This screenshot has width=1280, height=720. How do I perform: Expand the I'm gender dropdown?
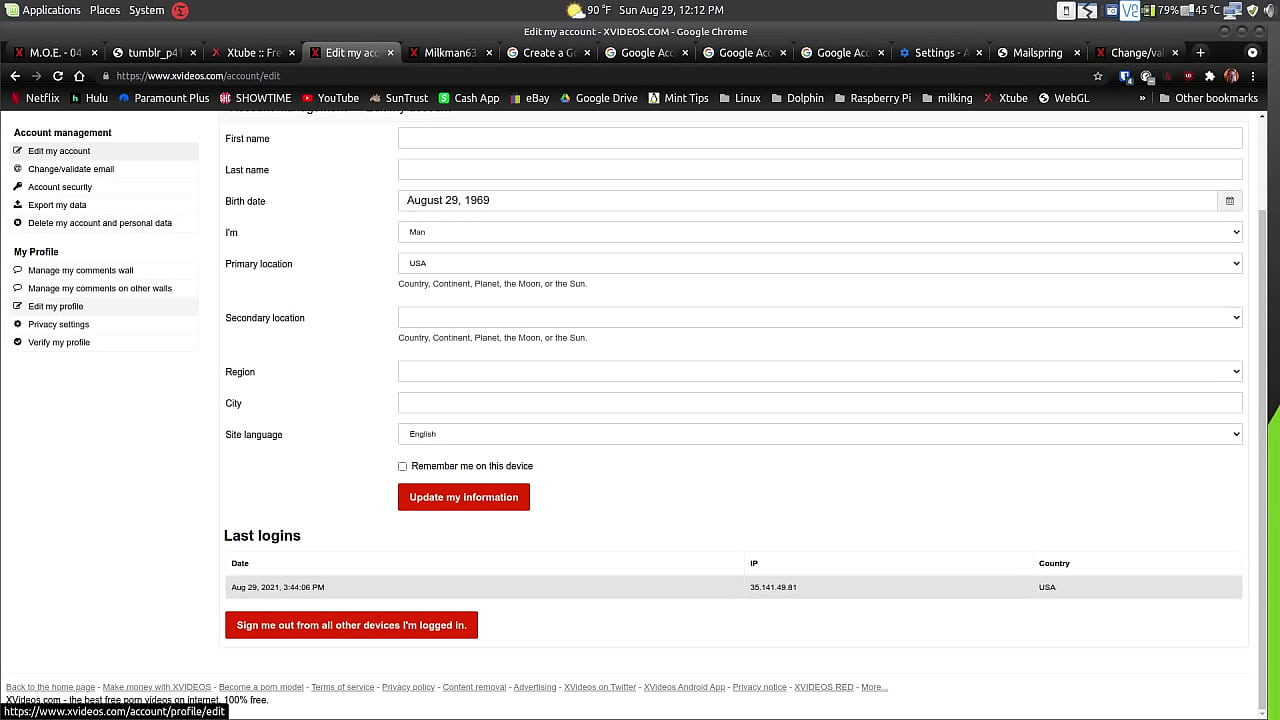click(819, 232)
